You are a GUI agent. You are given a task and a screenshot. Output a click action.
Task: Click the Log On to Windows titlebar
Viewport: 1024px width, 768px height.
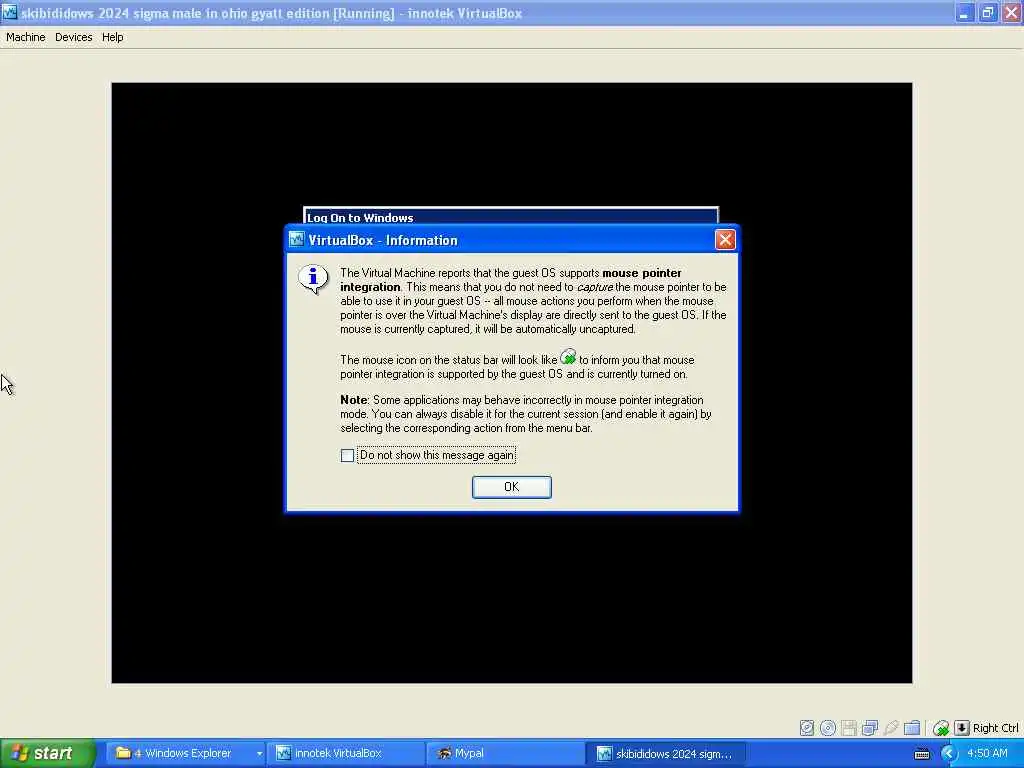click(x=511, y=217)
